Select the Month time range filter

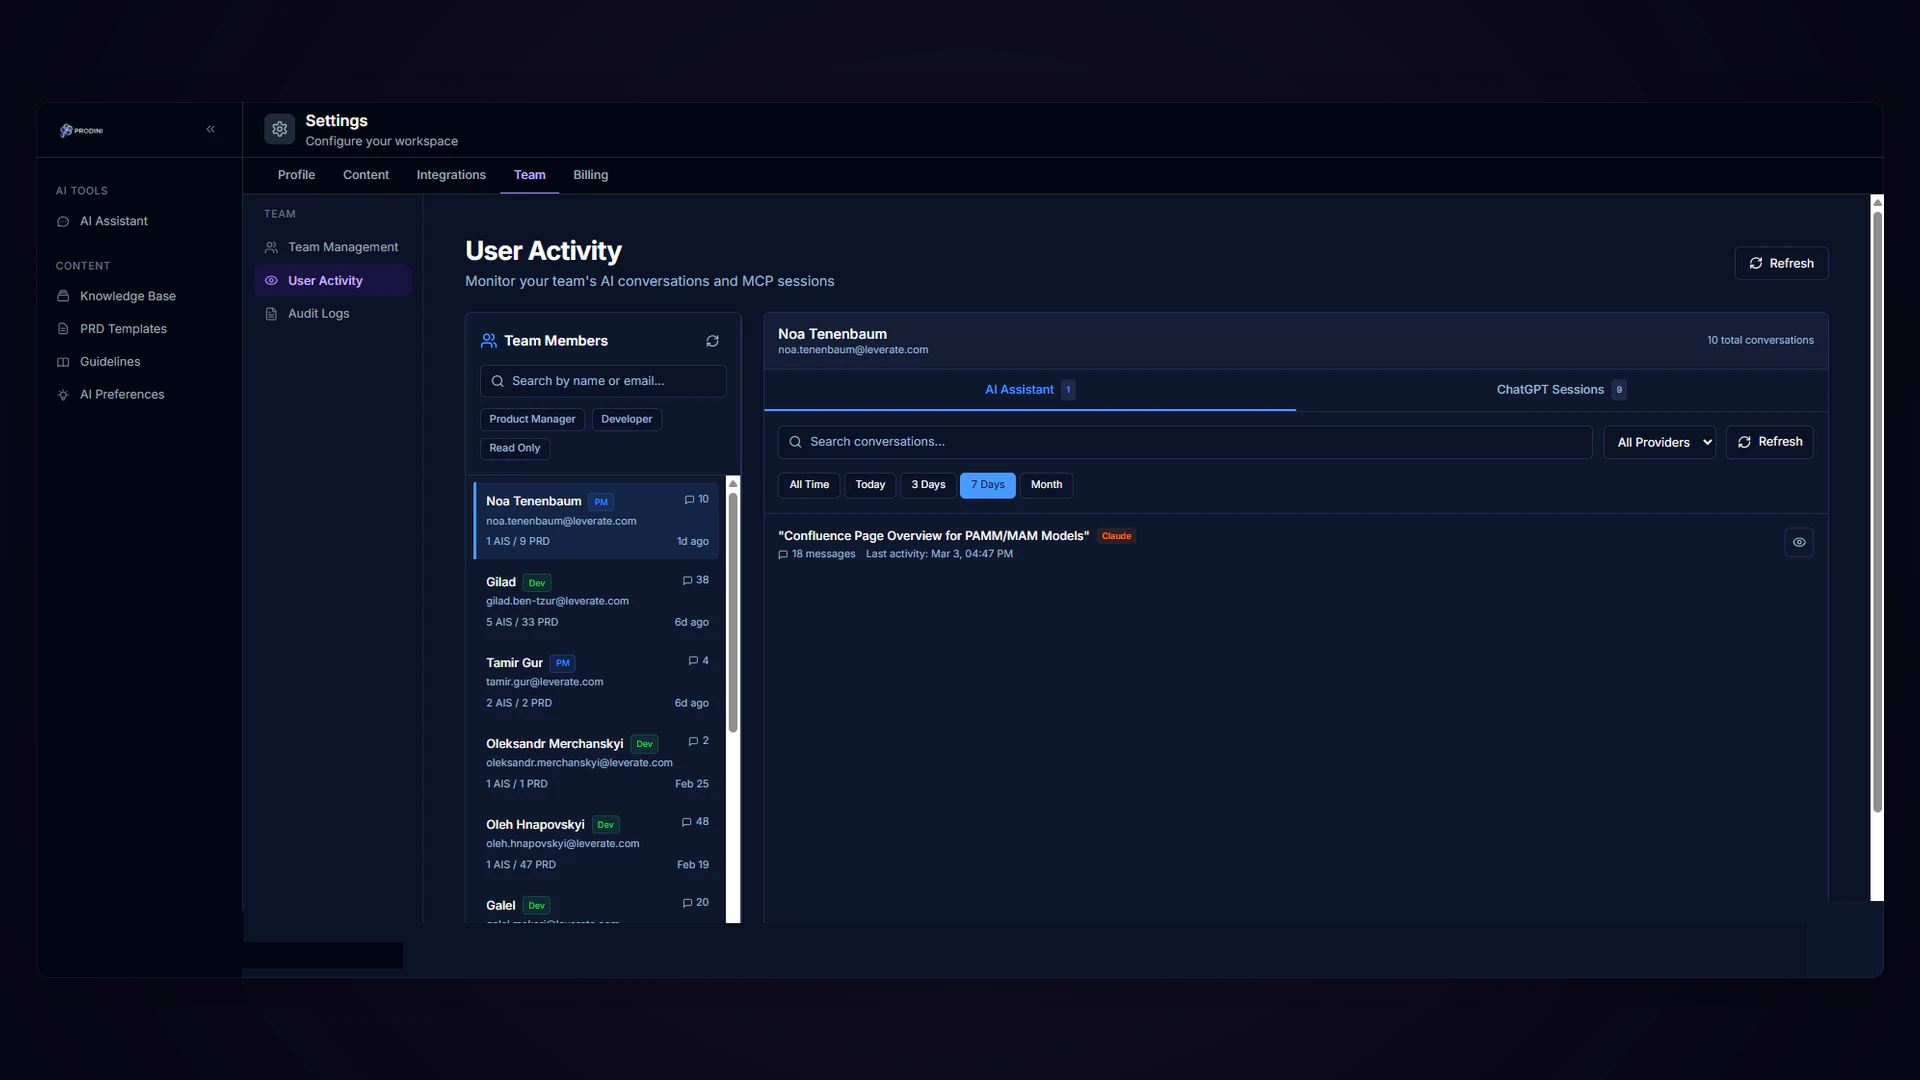point(1046,485)
